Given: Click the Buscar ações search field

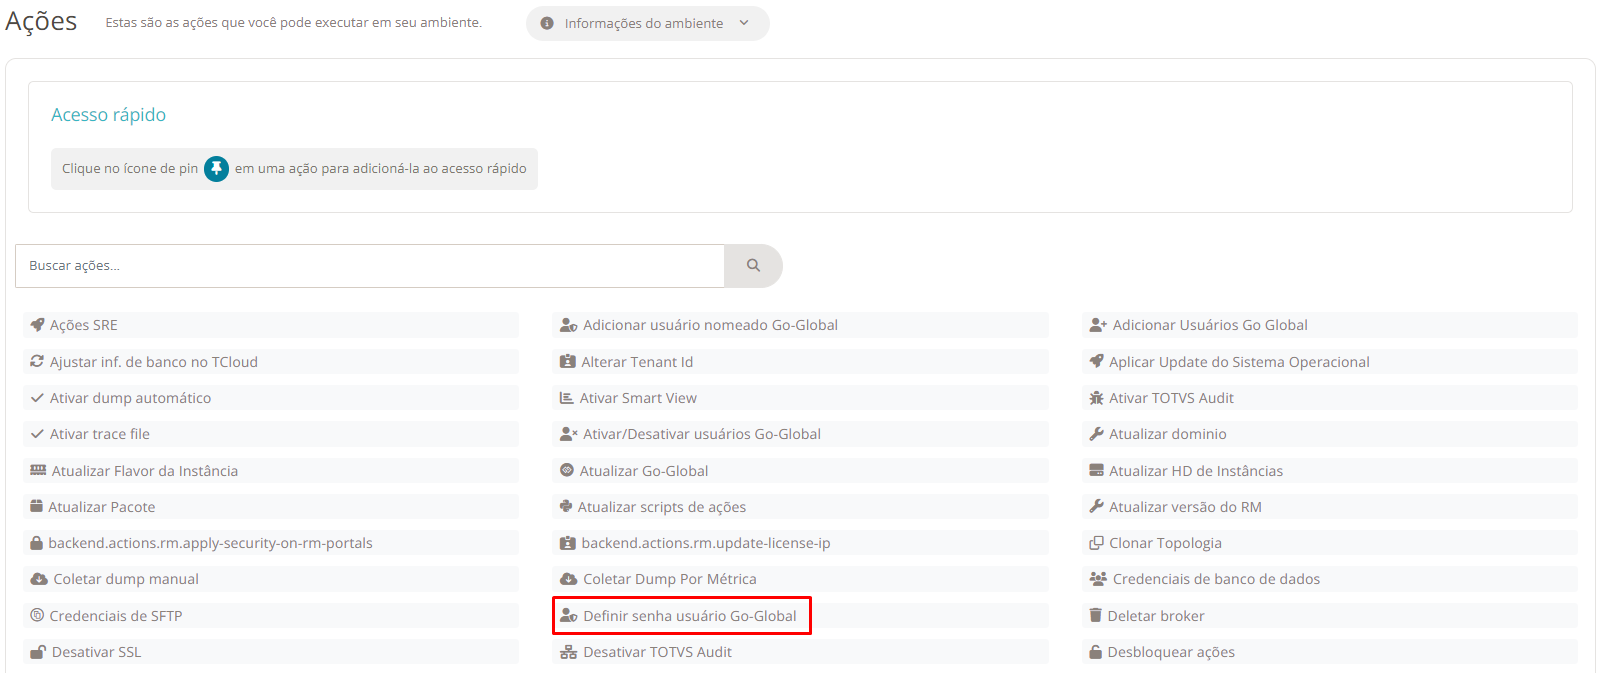Looking at the screenshot, I should coord(370,266).
